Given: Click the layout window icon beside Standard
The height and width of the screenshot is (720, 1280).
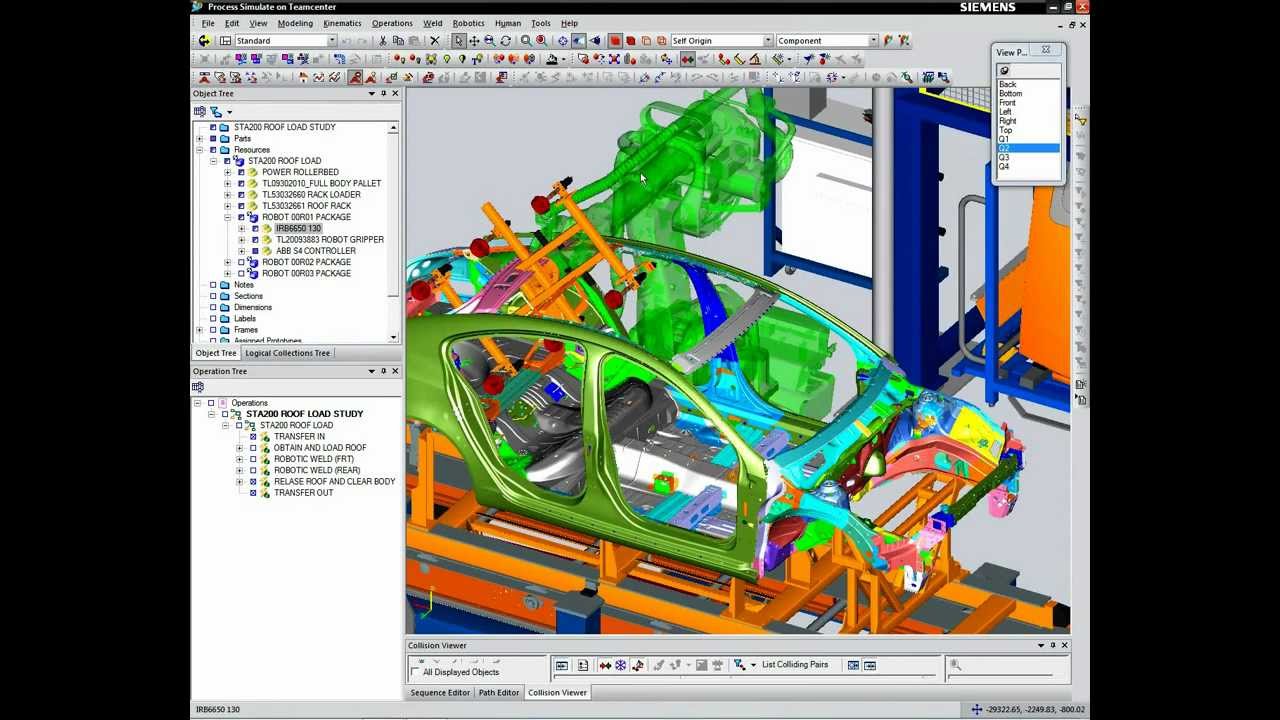Looking at the screenshot, I should [225, 41].
